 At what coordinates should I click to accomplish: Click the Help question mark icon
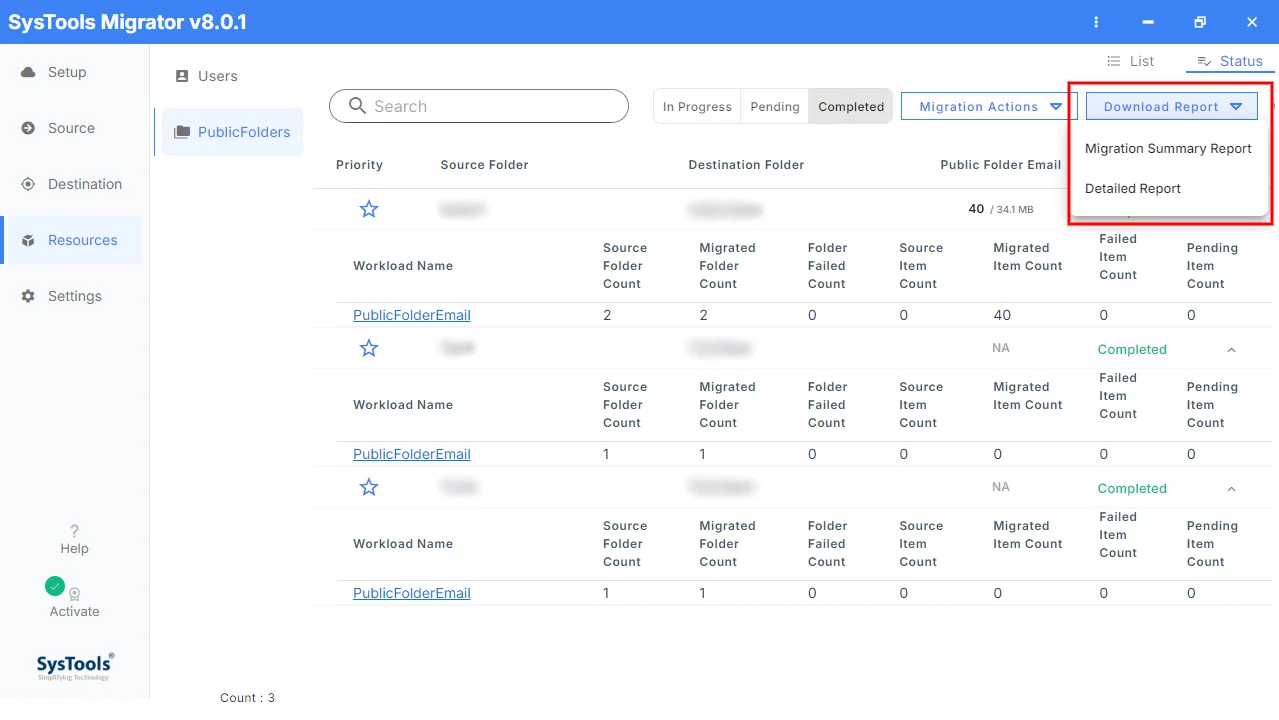pyautogui.click(x=74, y=531)
